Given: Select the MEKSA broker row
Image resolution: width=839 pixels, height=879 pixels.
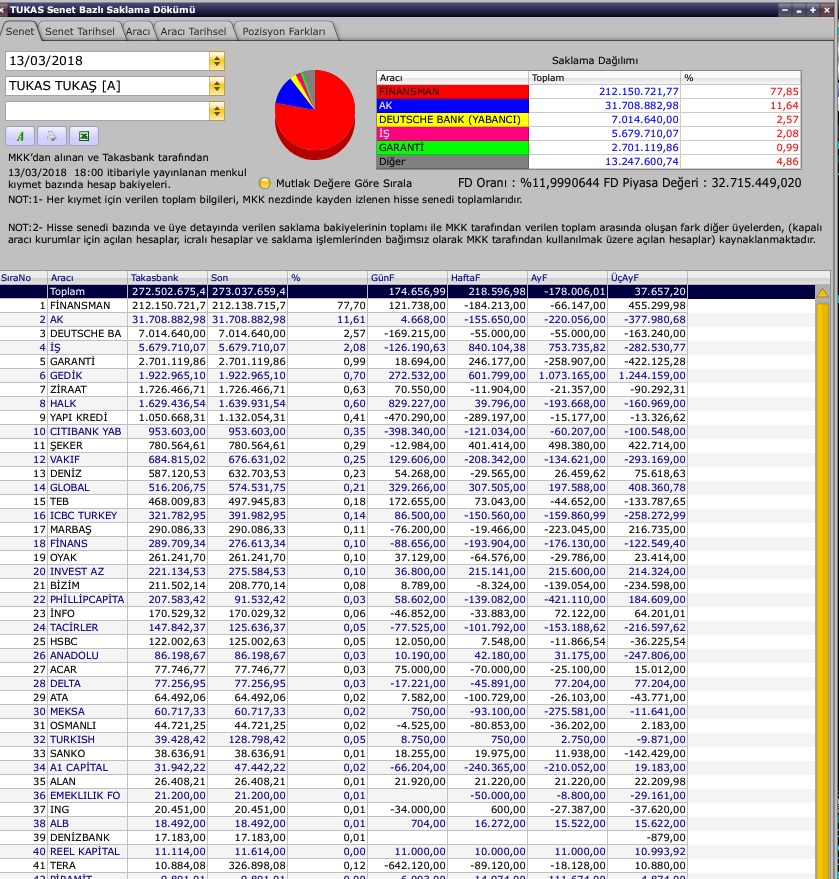Looking at the screenshot, I should point(407,711).
